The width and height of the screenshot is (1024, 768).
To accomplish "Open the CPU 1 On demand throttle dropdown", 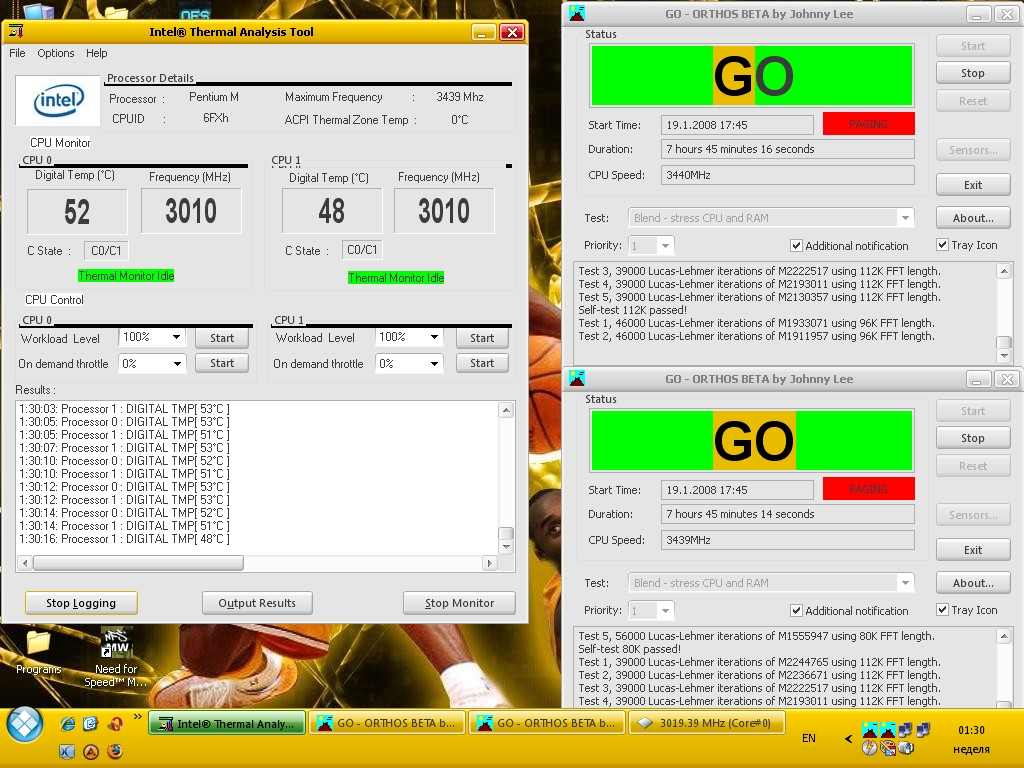I will pyautogui.click(x=434, y=363).
